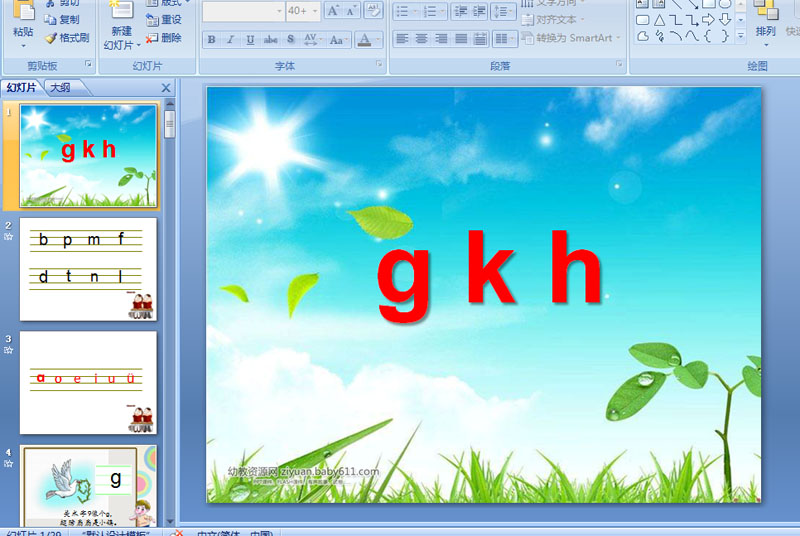
Task: Open text columns dropdown
Action: (505, 38)
